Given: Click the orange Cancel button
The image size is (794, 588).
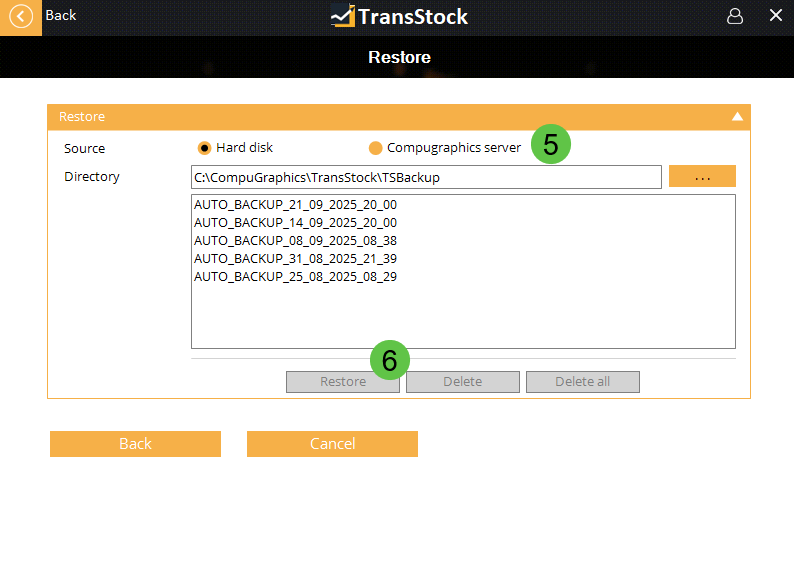Looking at the screenshot, I should pos(332,444).
